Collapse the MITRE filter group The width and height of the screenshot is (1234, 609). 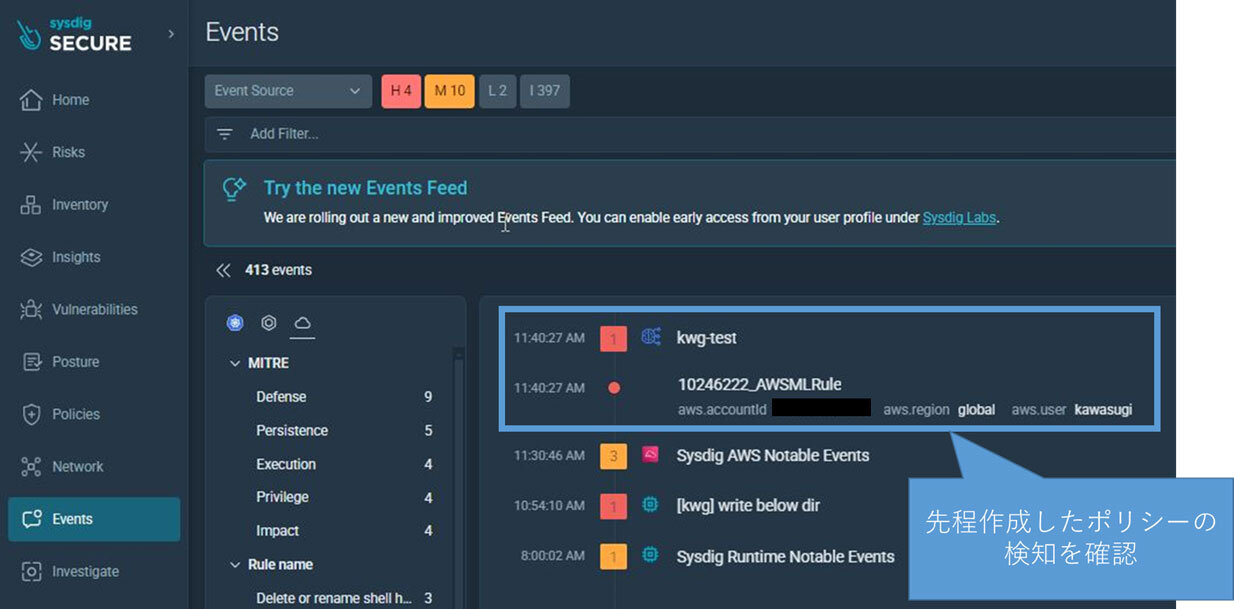click(x=236, y=363)
